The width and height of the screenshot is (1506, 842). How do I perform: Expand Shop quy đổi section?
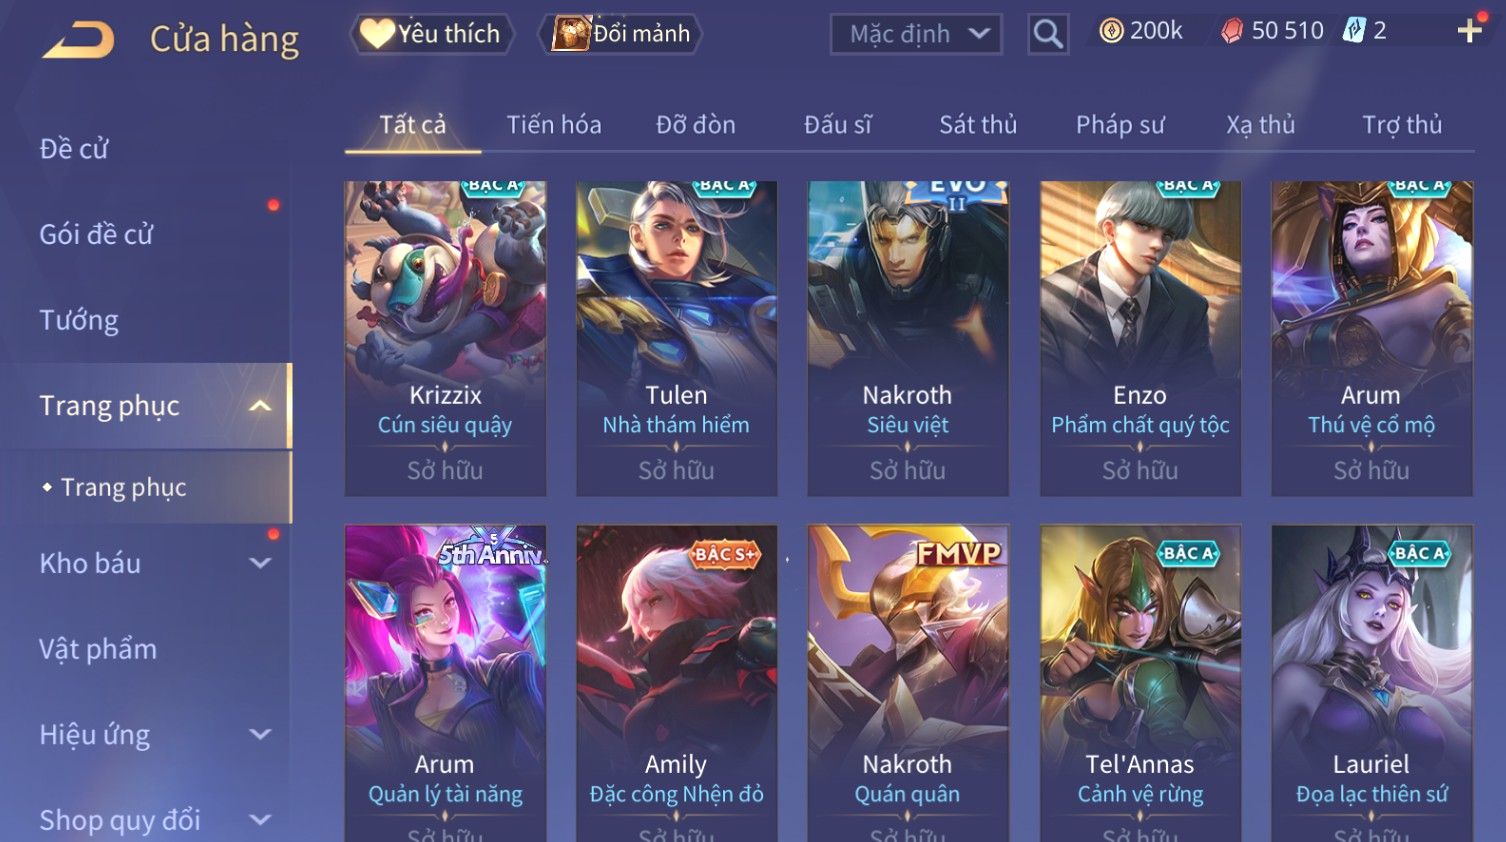260,820
